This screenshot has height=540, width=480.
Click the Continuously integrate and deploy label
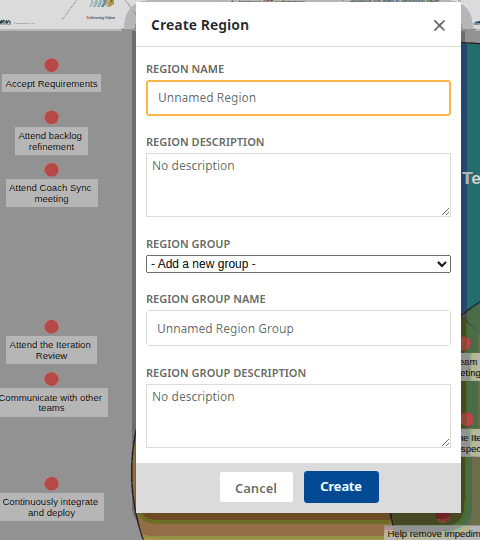[x=51, y=507]
